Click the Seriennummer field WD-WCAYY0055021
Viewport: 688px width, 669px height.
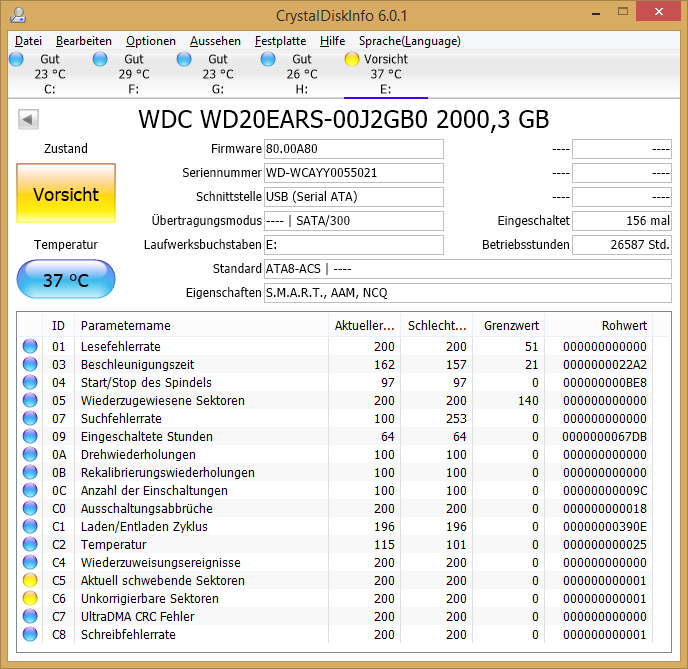click(354, 172)
